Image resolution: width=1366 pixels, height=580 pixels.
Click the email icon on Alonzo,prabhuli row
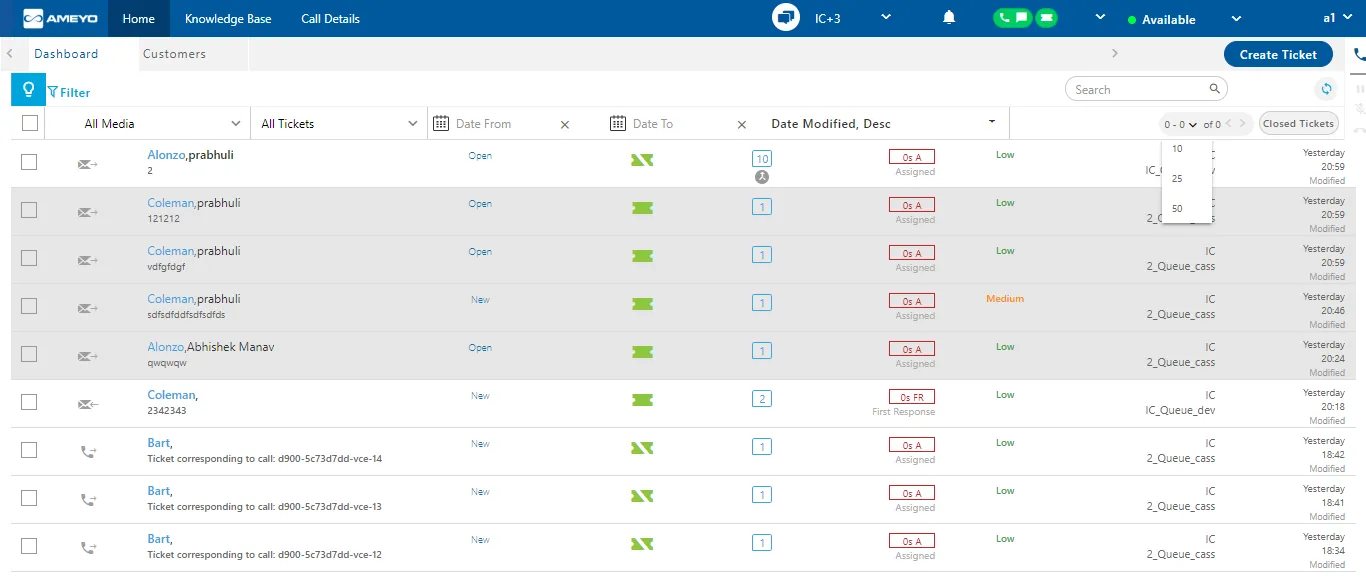point(88,164)
